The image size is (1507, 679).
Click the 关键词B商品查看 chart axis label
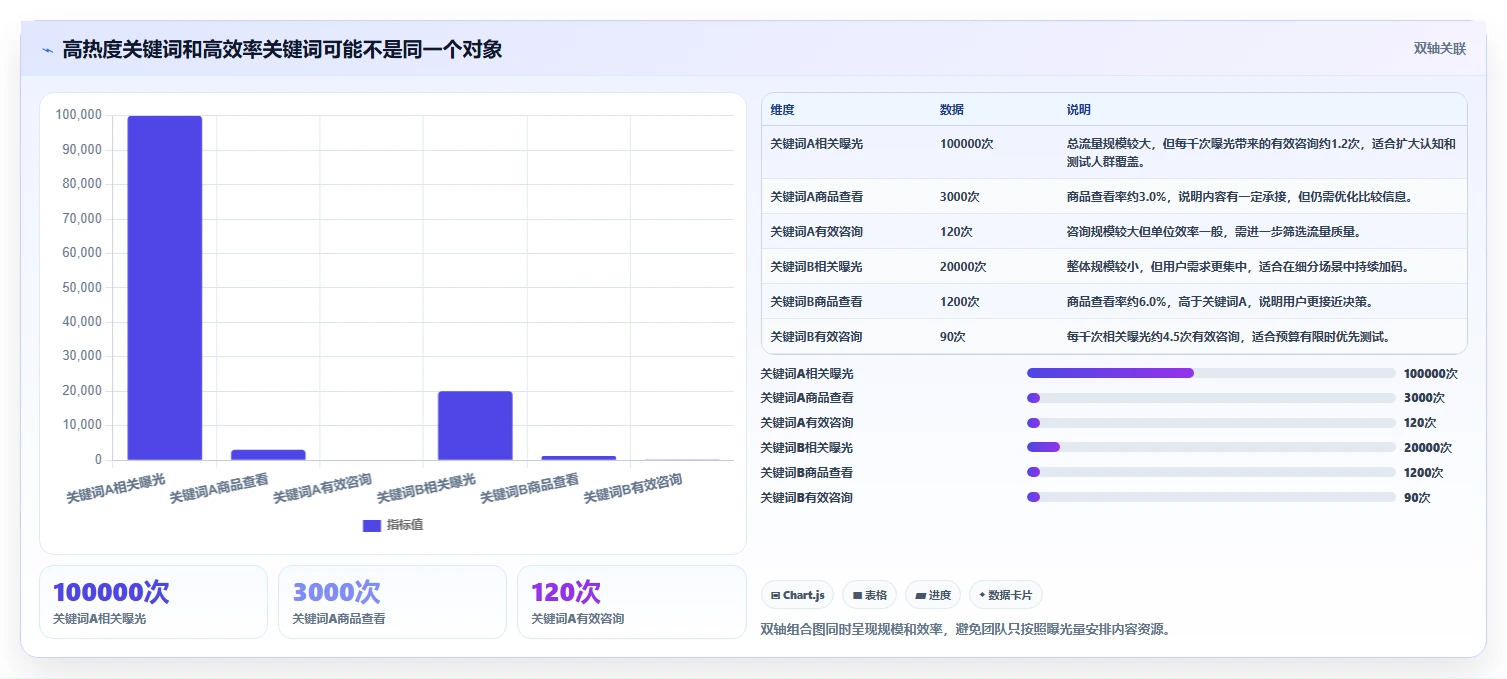(529, 488)
